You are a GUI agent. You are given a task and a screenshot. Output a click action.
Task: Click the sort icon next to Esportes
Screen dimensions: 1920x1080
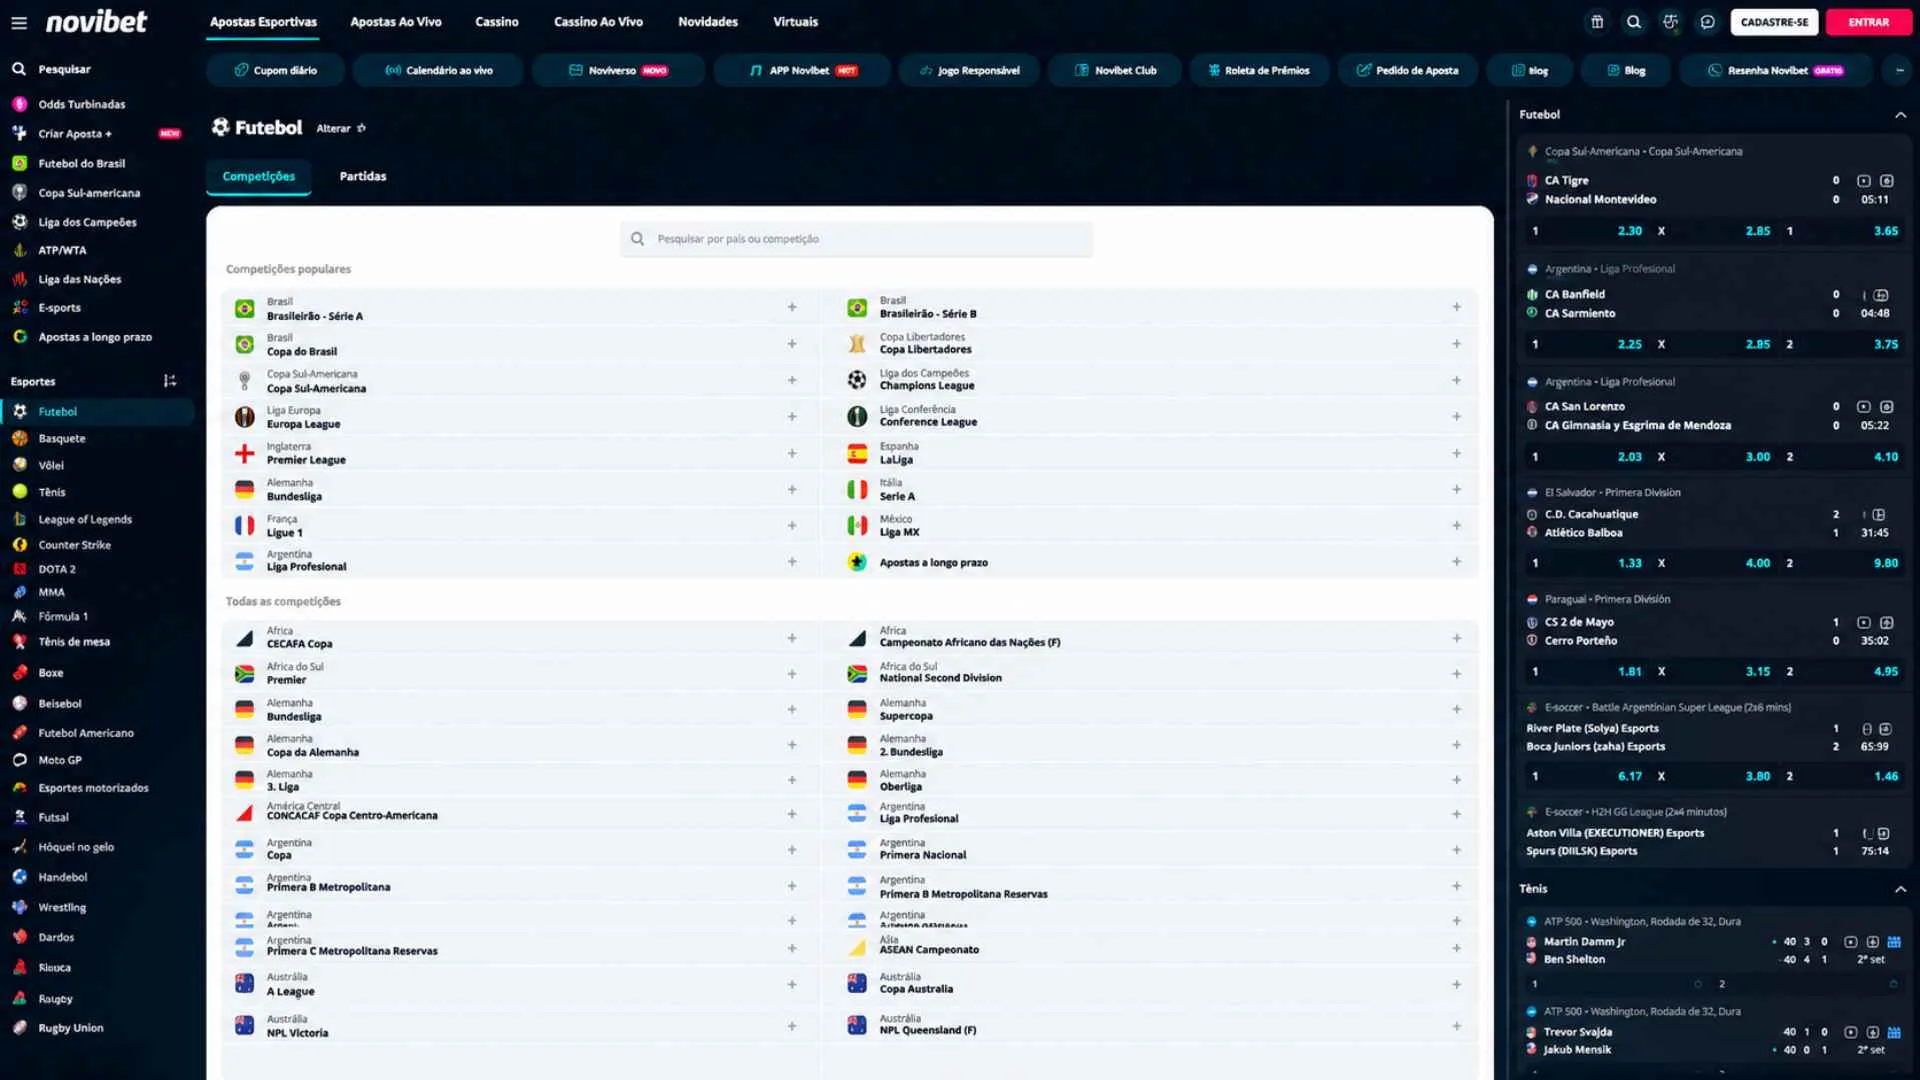pos(170,381)
